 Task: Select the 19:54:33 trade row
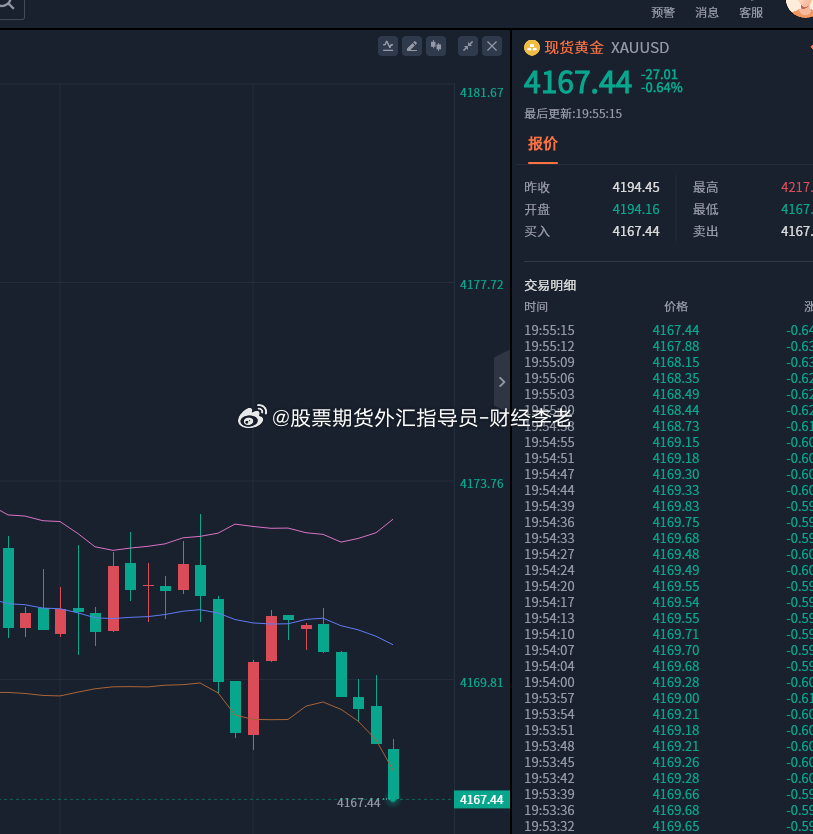668,538
